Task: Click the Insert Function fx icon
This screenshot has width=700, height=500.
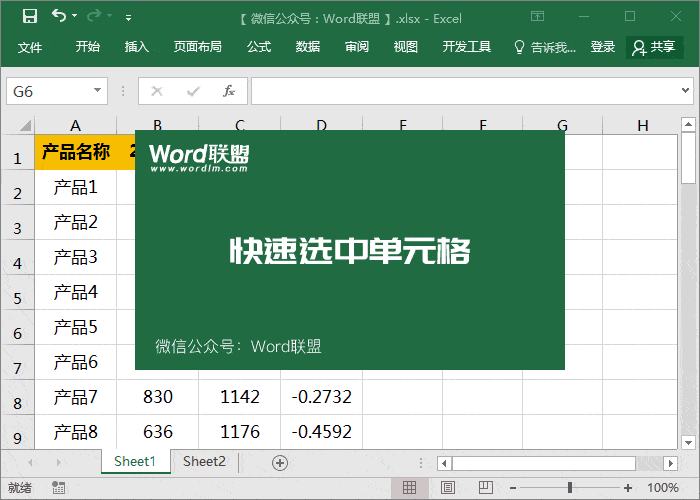Action: (x=229, y=91)
